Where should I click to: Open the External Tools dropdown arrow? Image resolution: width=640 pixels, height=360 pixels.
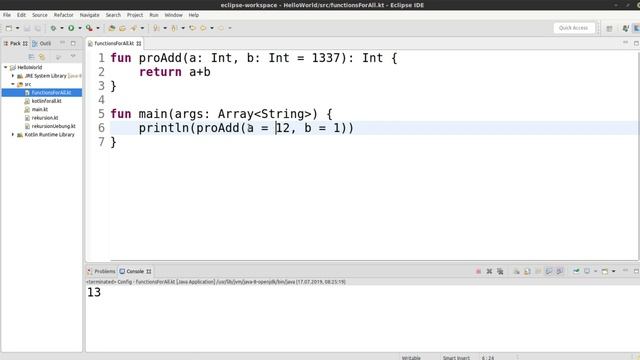coord(98,28)
